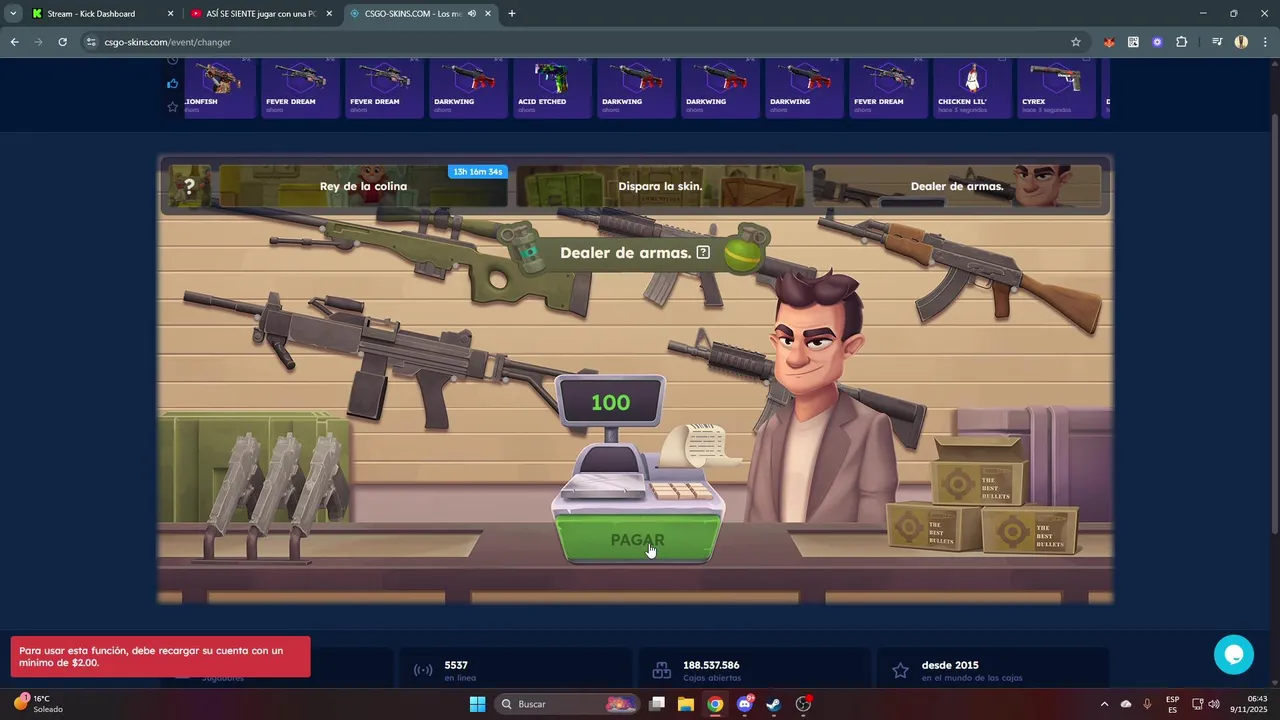1280x720 pixels.
Task: Open the weather widget showing 16°C
Action: click(x=38, y=704)
